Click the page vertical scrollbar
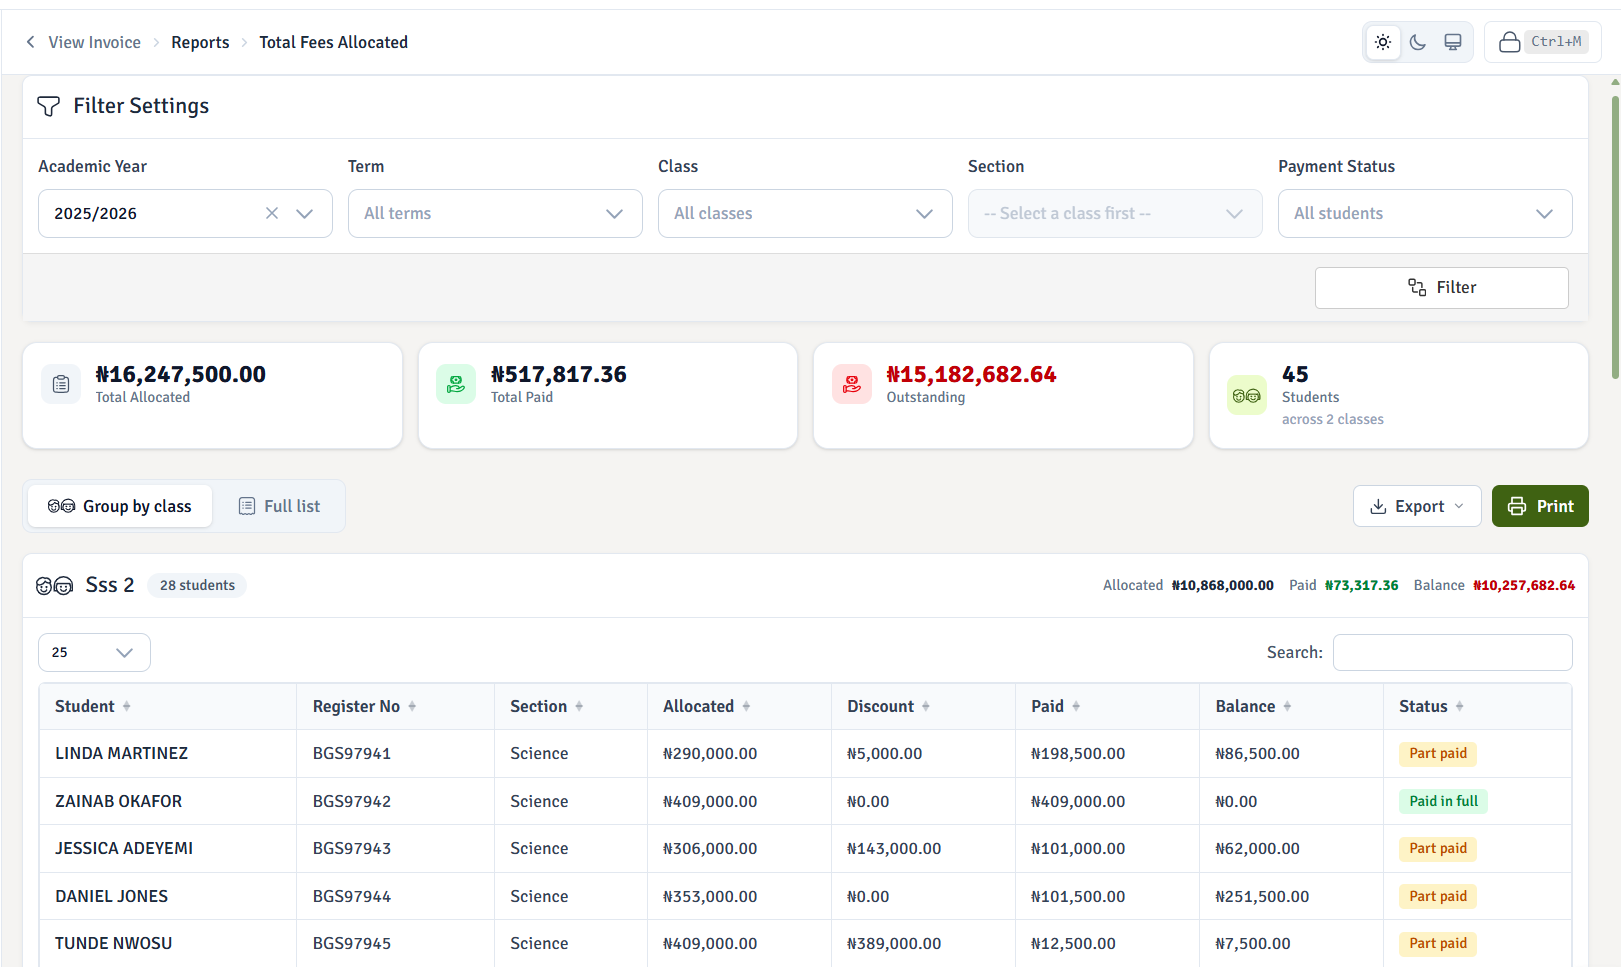The height and width of the screenshot is (967, 1621). [1615, 238]
